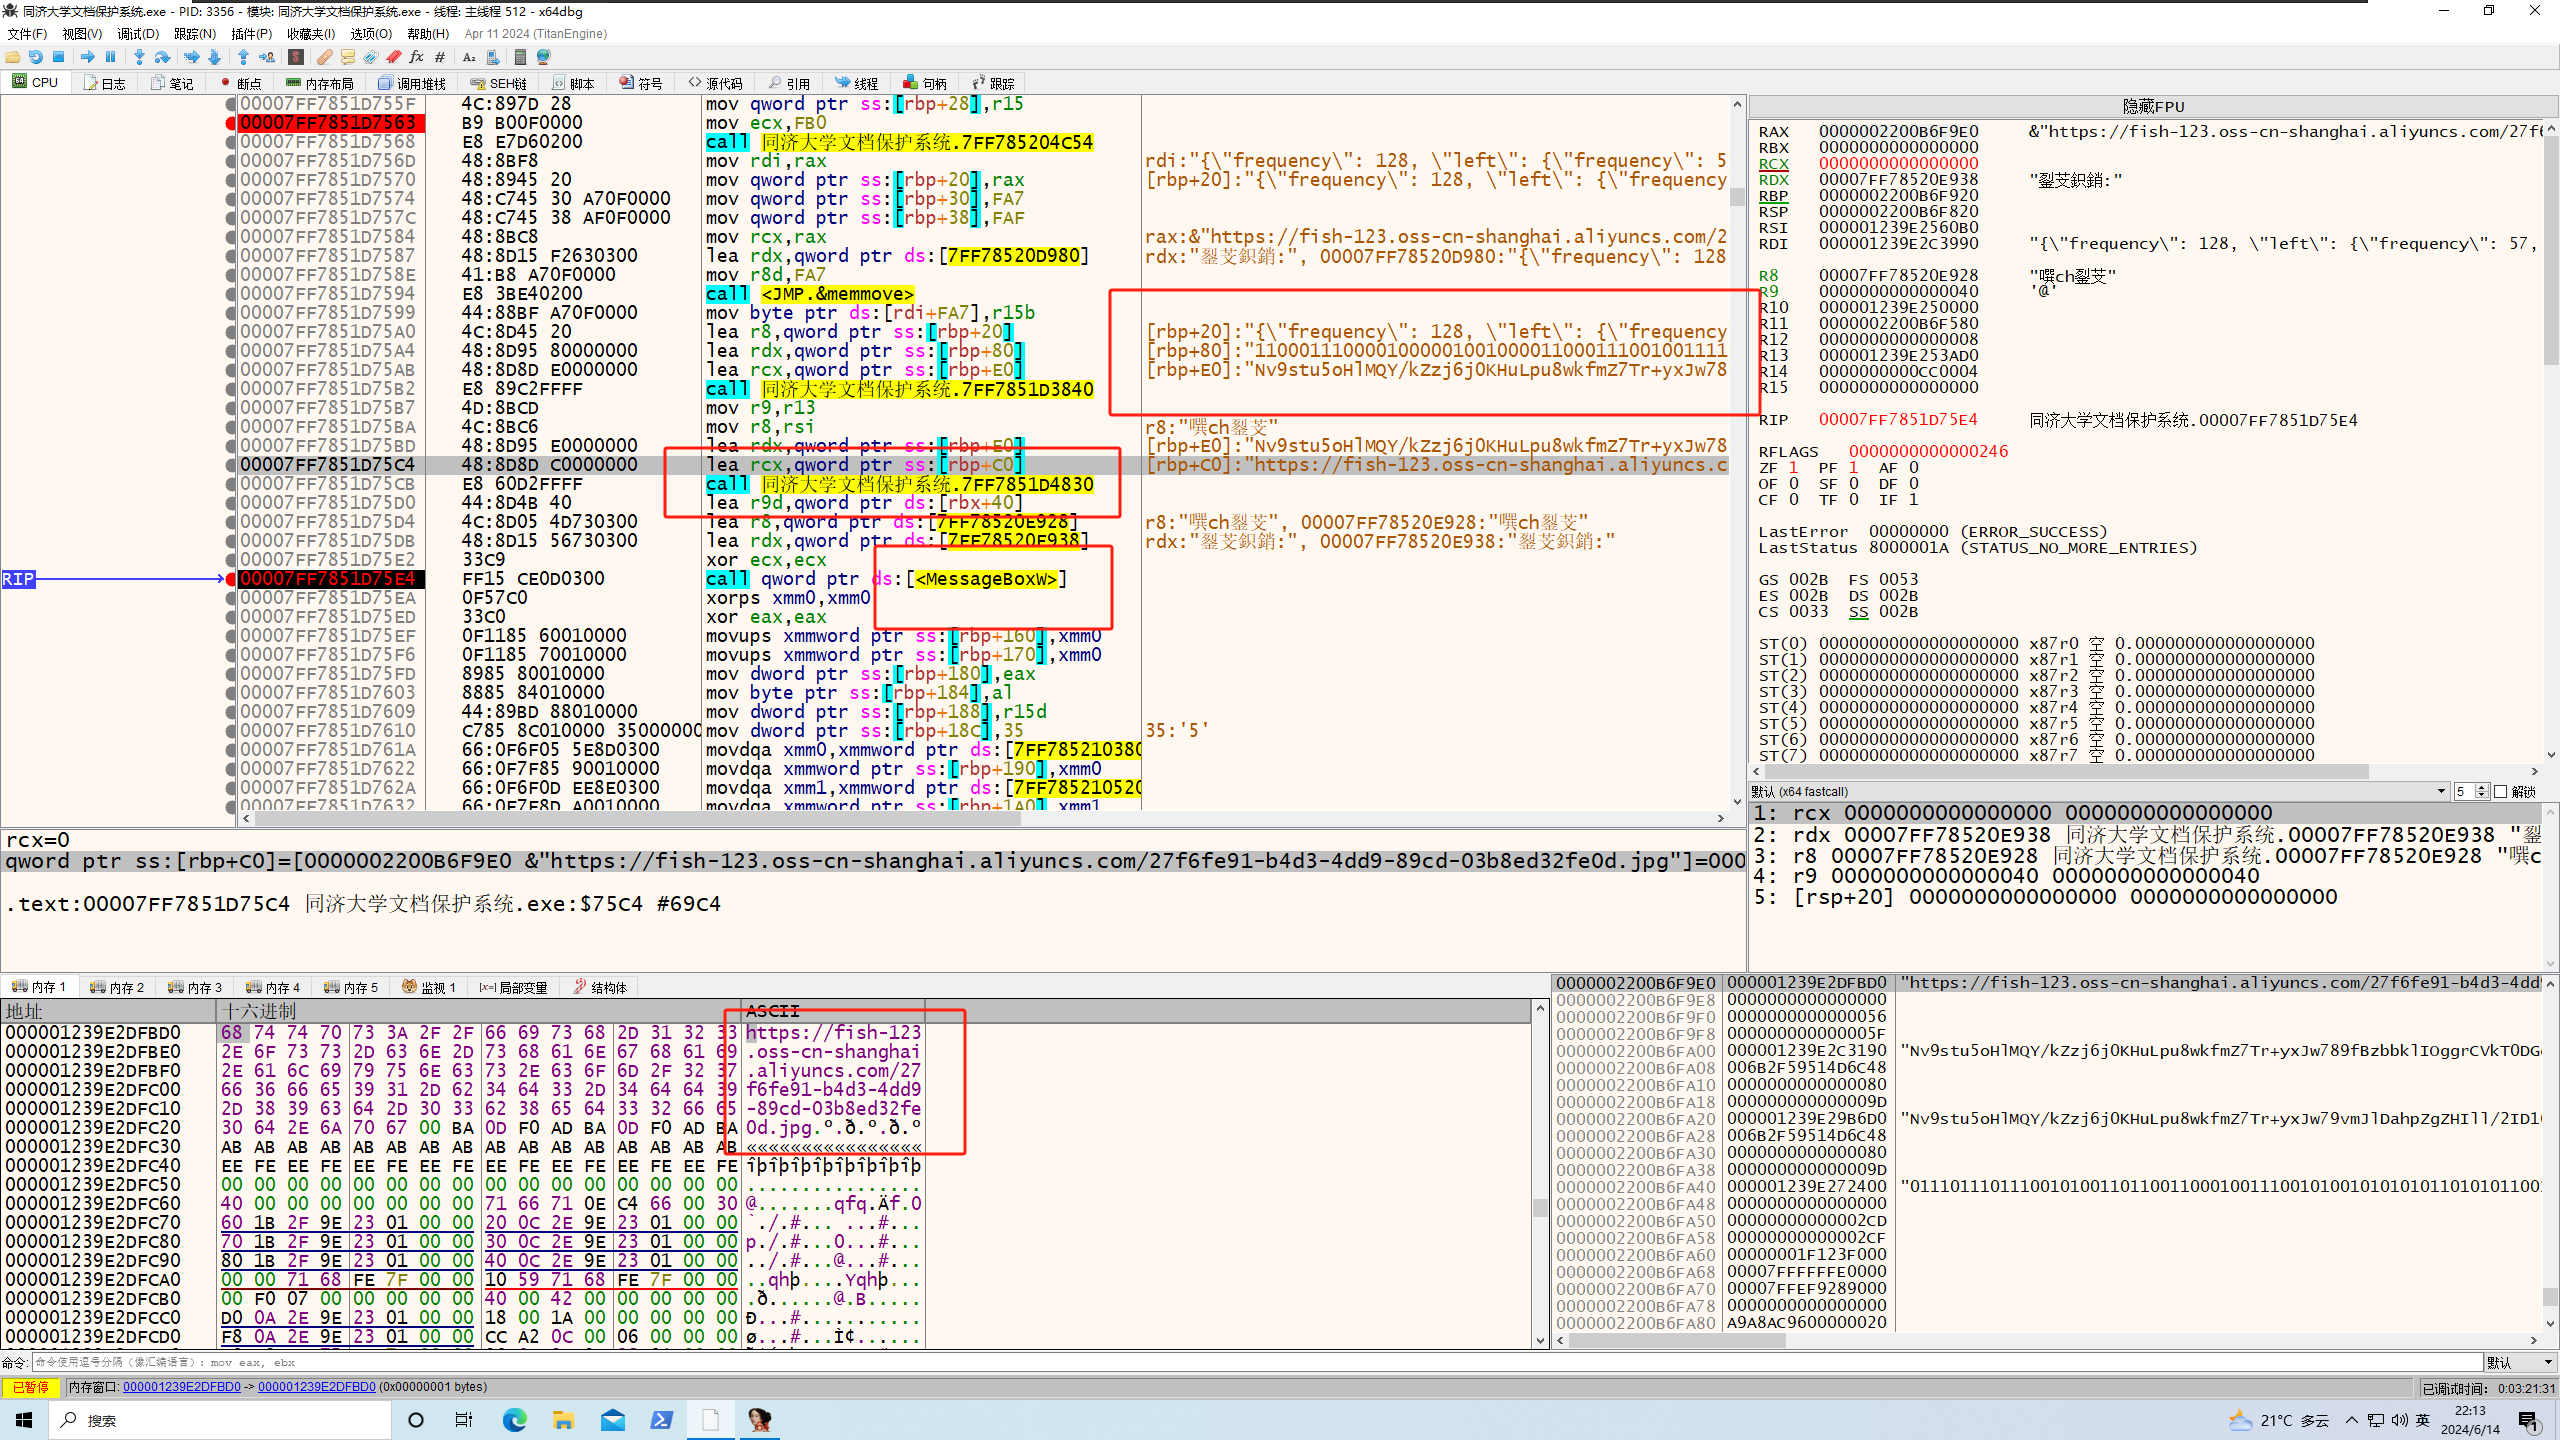Toggle breakpoint bullet at 00007FF7851D75B2

click(231, 389)
